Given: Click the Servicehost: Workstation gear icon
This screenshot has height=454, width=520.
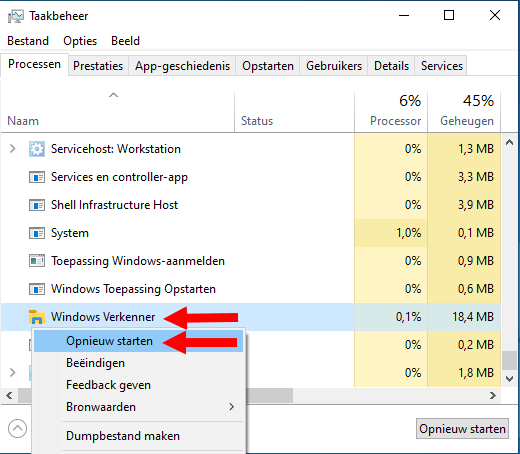Looking at the screenshot, I should (x=37, y=149).
